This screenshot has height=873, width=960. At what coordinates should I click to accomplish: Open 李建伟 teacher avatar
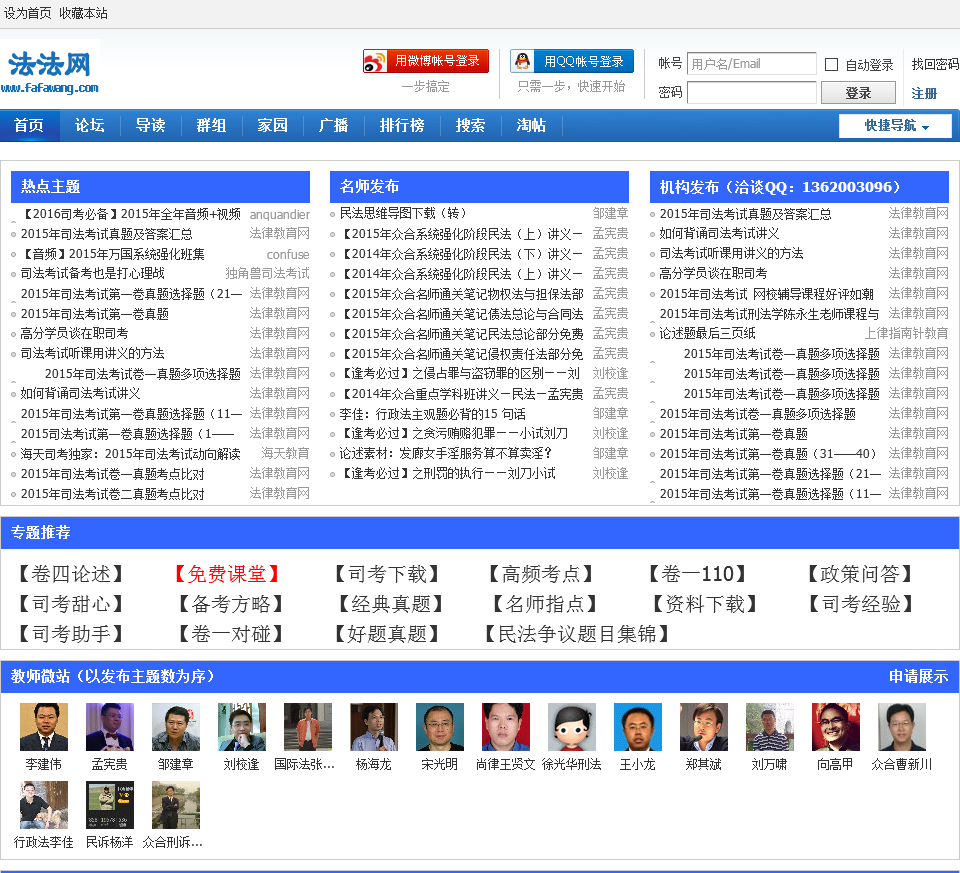click(x=43, y=727)
